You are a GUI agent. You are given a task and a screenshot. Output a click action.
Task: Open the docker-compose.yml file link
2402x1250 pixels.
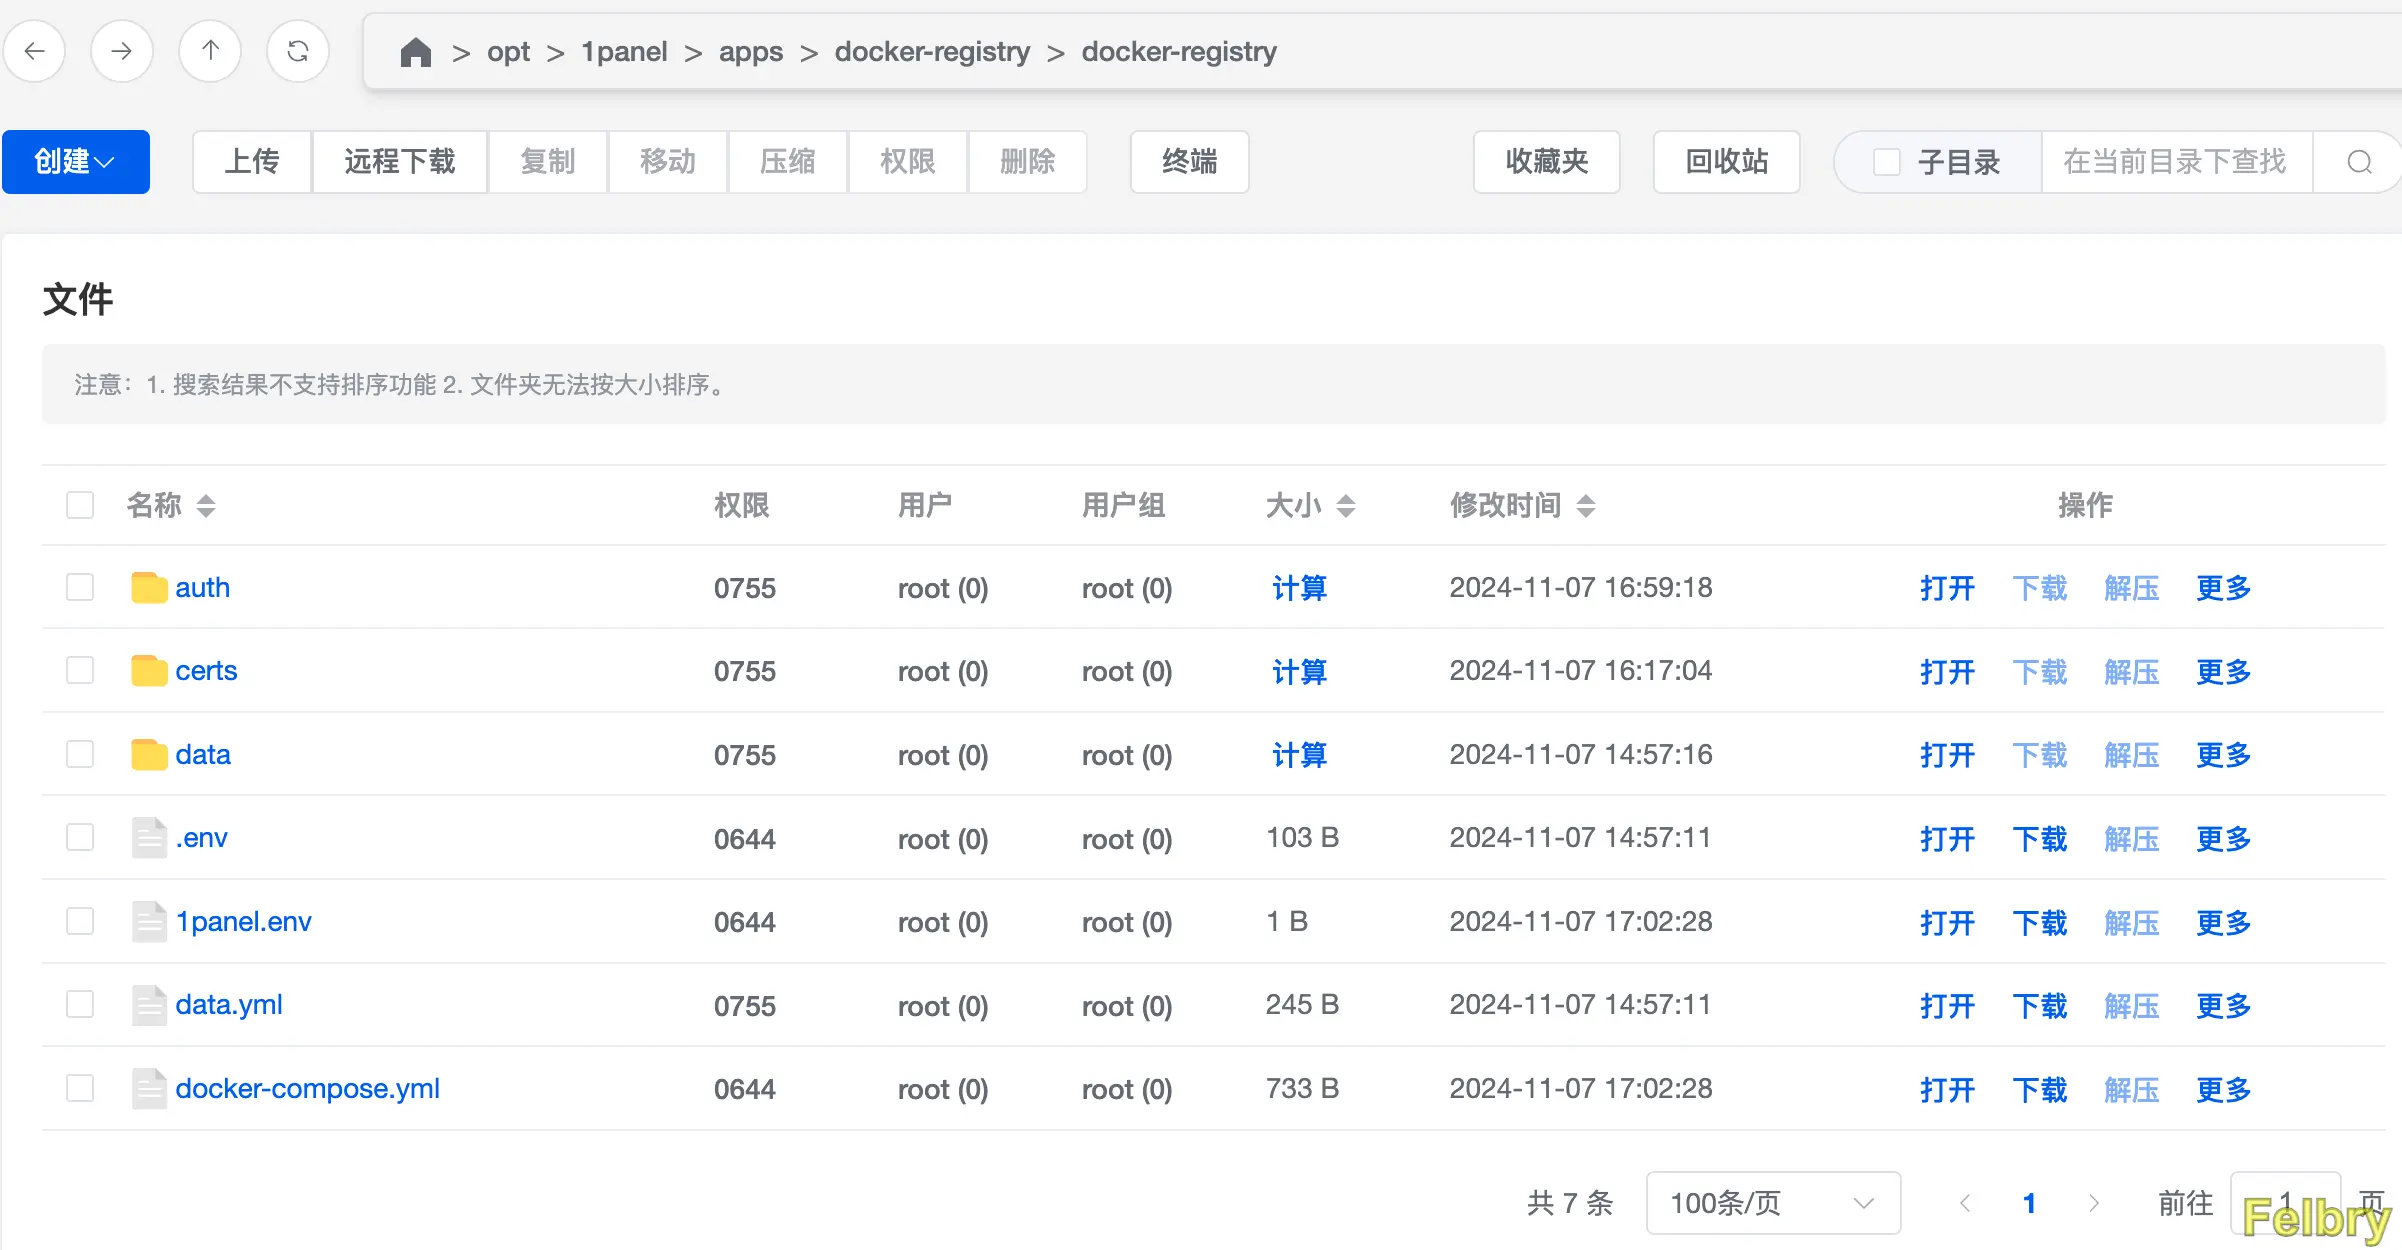pos(307,1089)
